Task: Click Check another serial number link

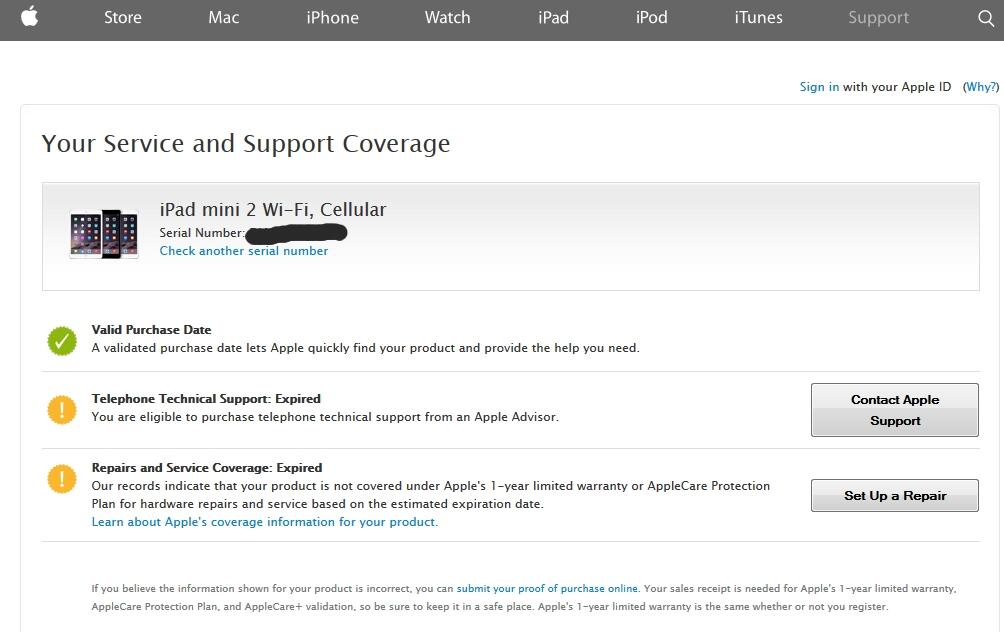Action: (243, 250)
